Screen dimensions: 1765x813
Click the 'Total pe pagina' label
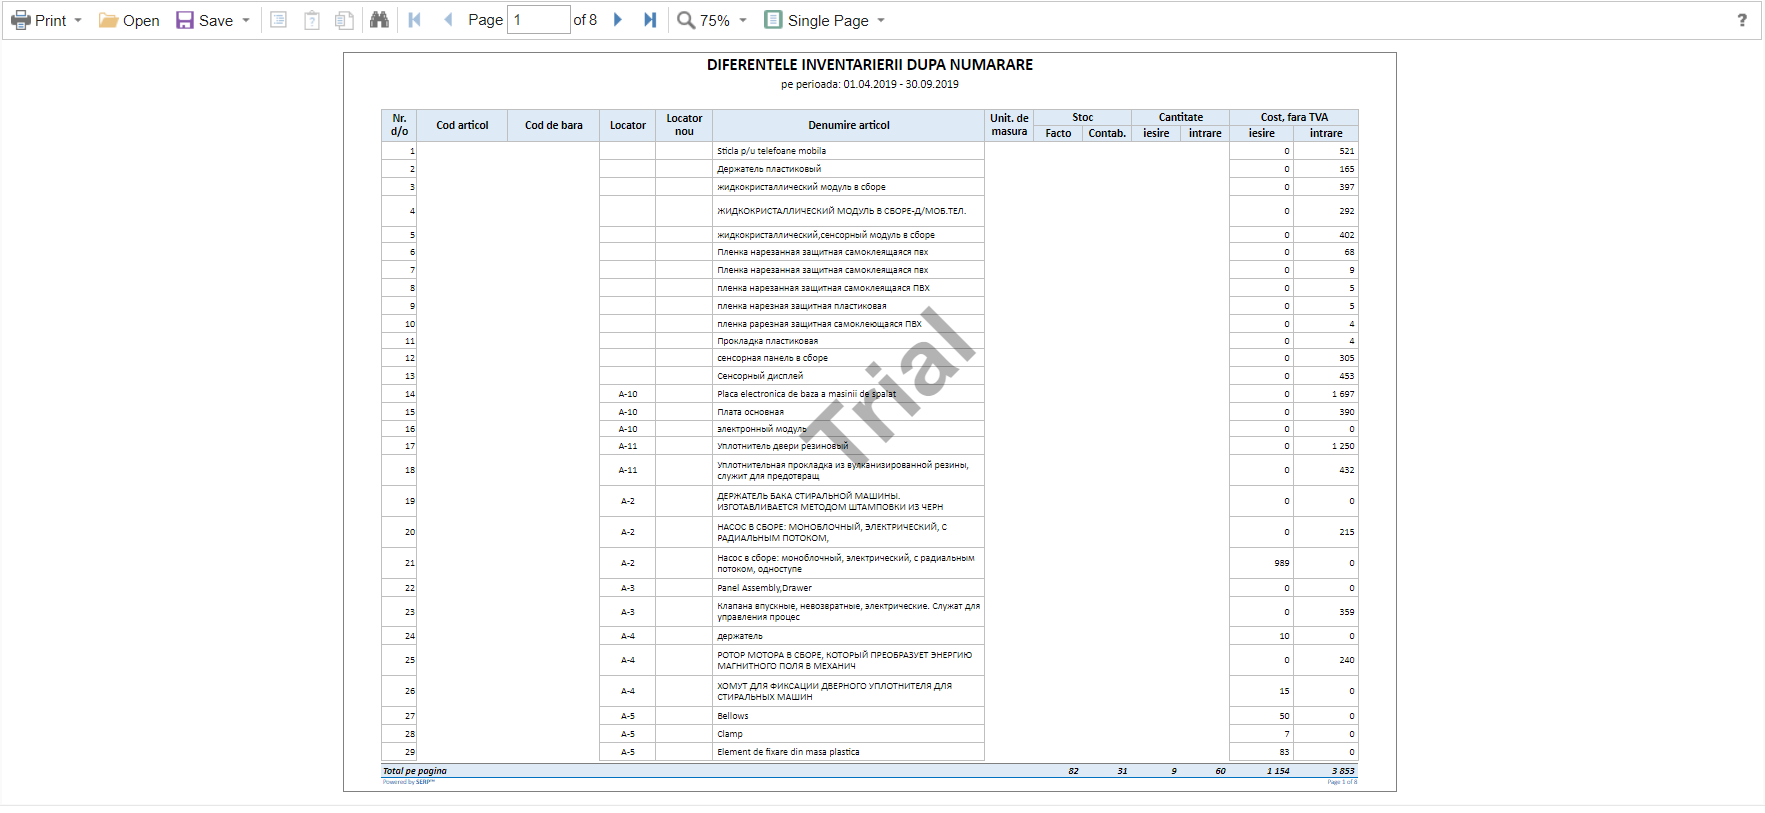tap(415, 771)
